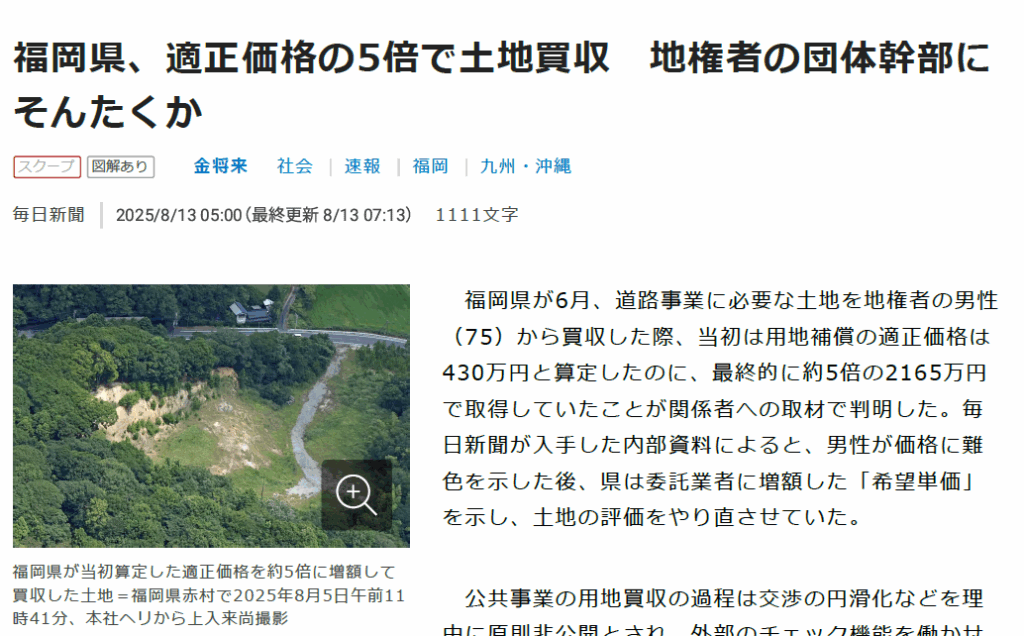Screen dimensions: 1024x636
Task: Go to the 速報 category
Action: (362, 166)
